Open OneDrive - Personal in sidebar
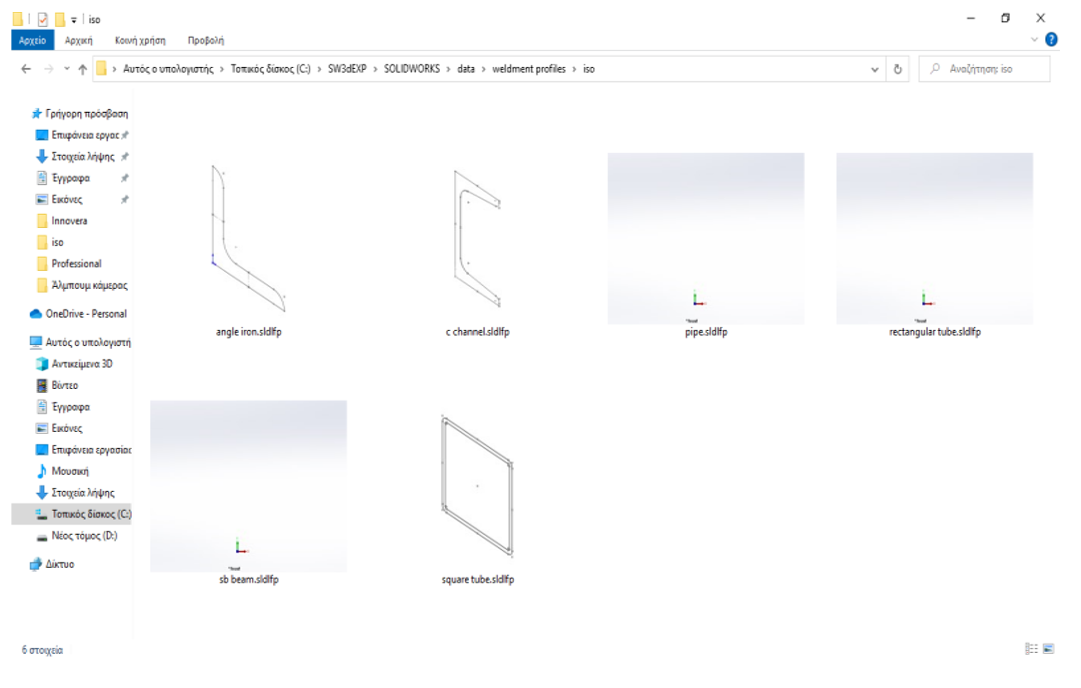This screenshot has width=1081, height=688. point(86,314)
